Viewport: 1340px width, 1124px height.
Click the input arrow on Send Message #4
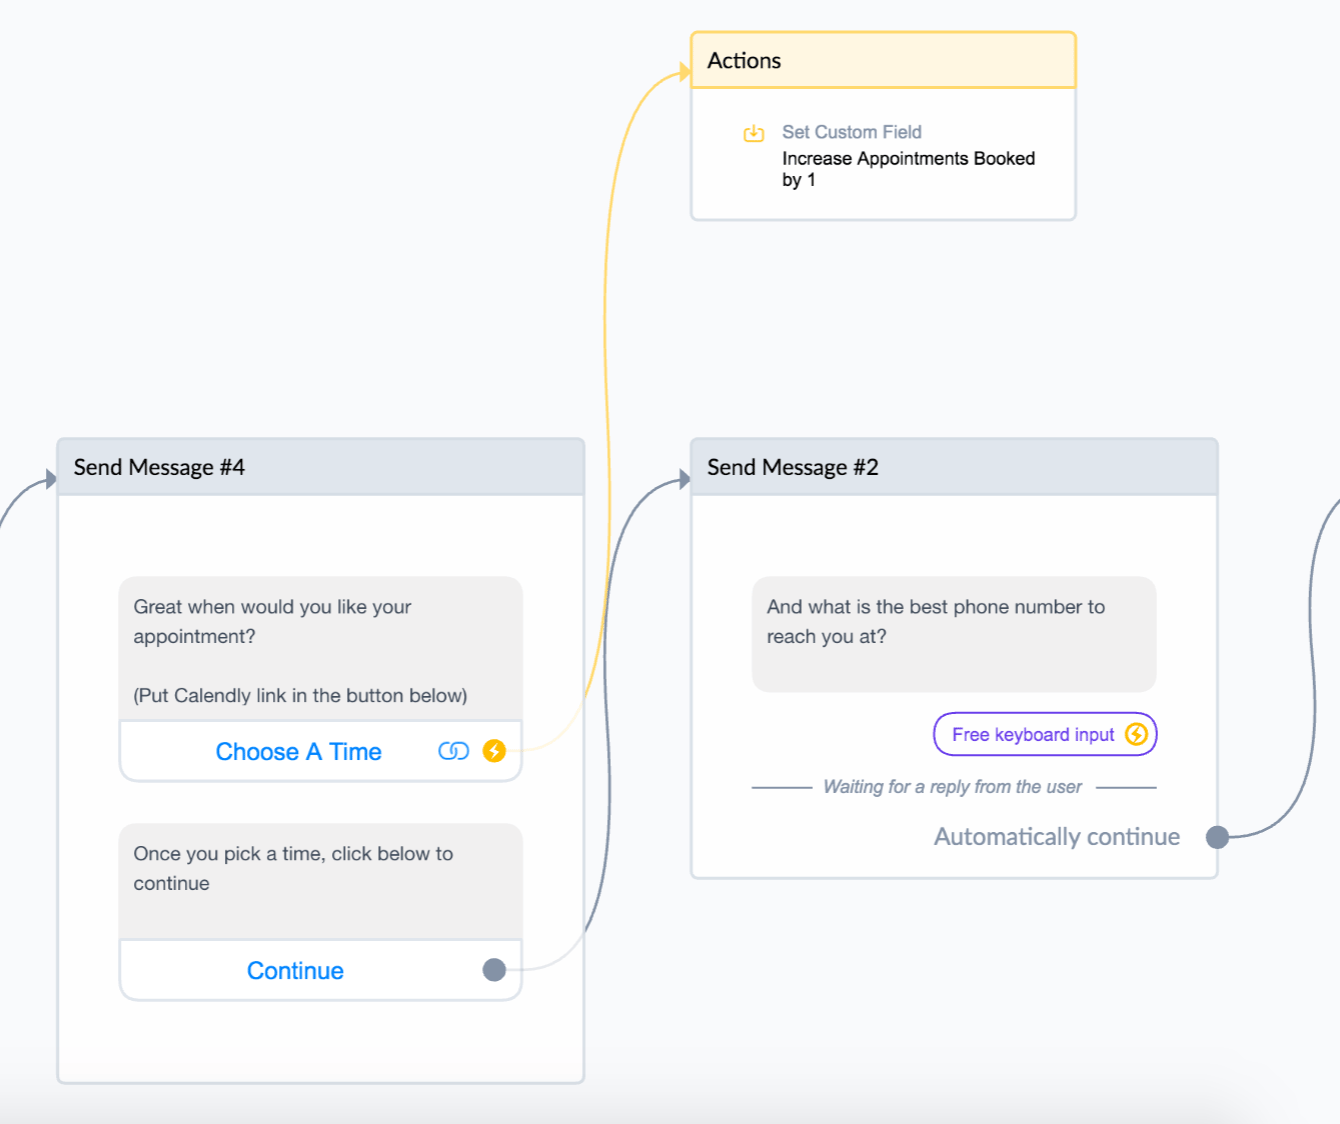[x=51, y=479]
